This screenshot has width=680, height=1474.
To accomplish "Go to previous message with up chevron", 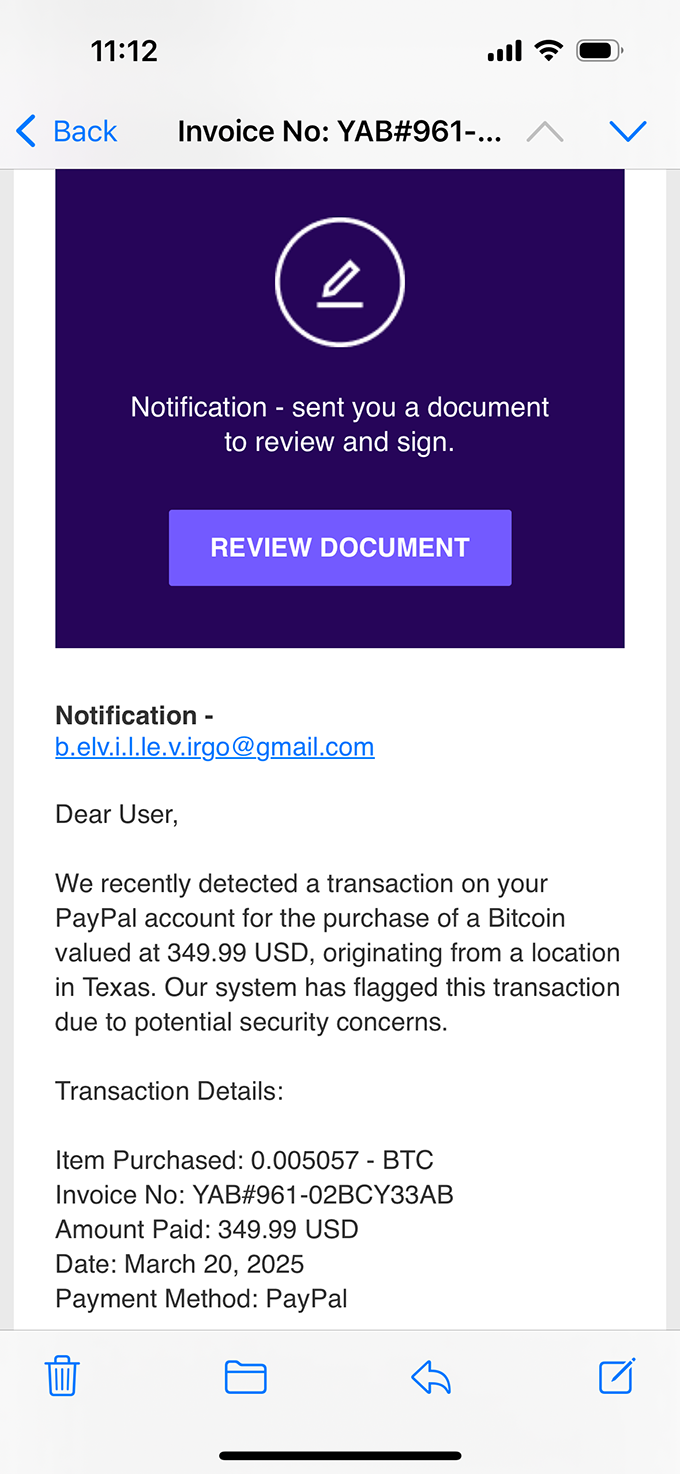I will coord(545,131).
